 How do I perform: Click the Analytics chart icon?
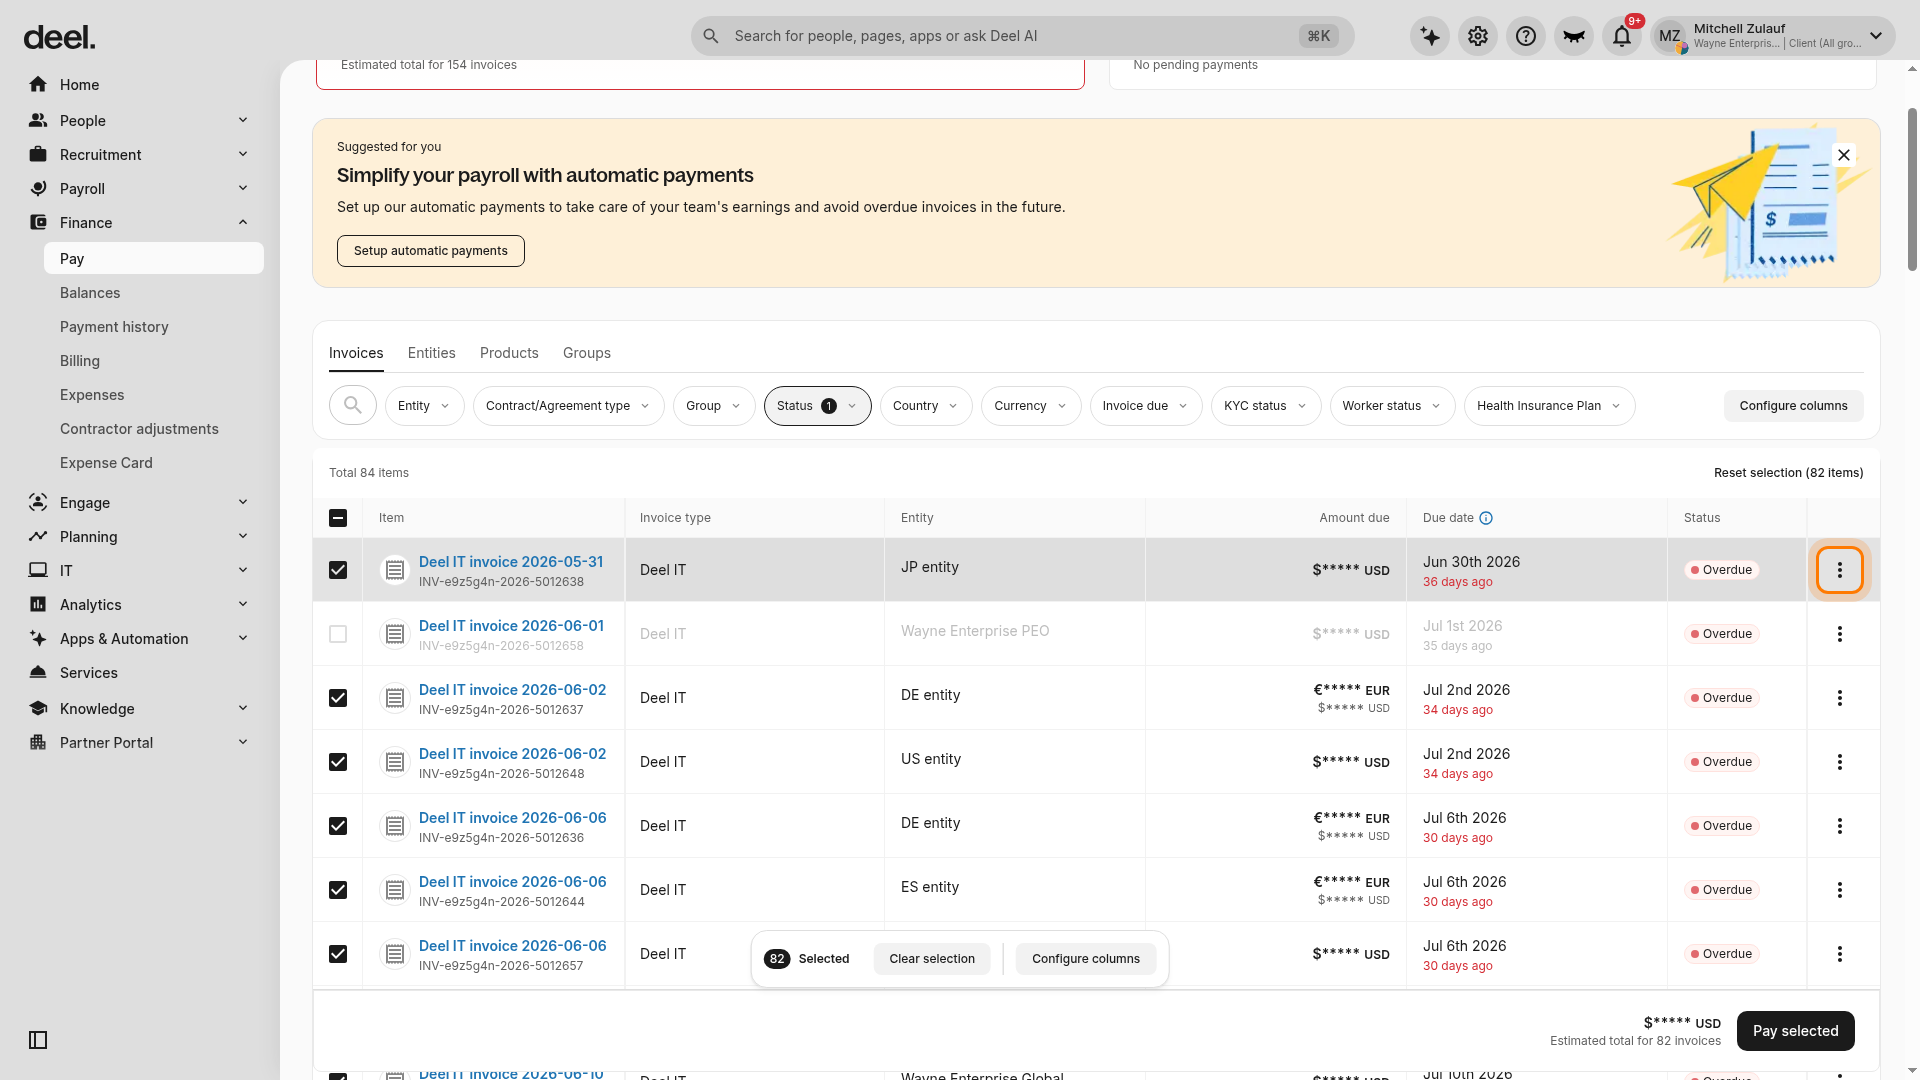38,605
